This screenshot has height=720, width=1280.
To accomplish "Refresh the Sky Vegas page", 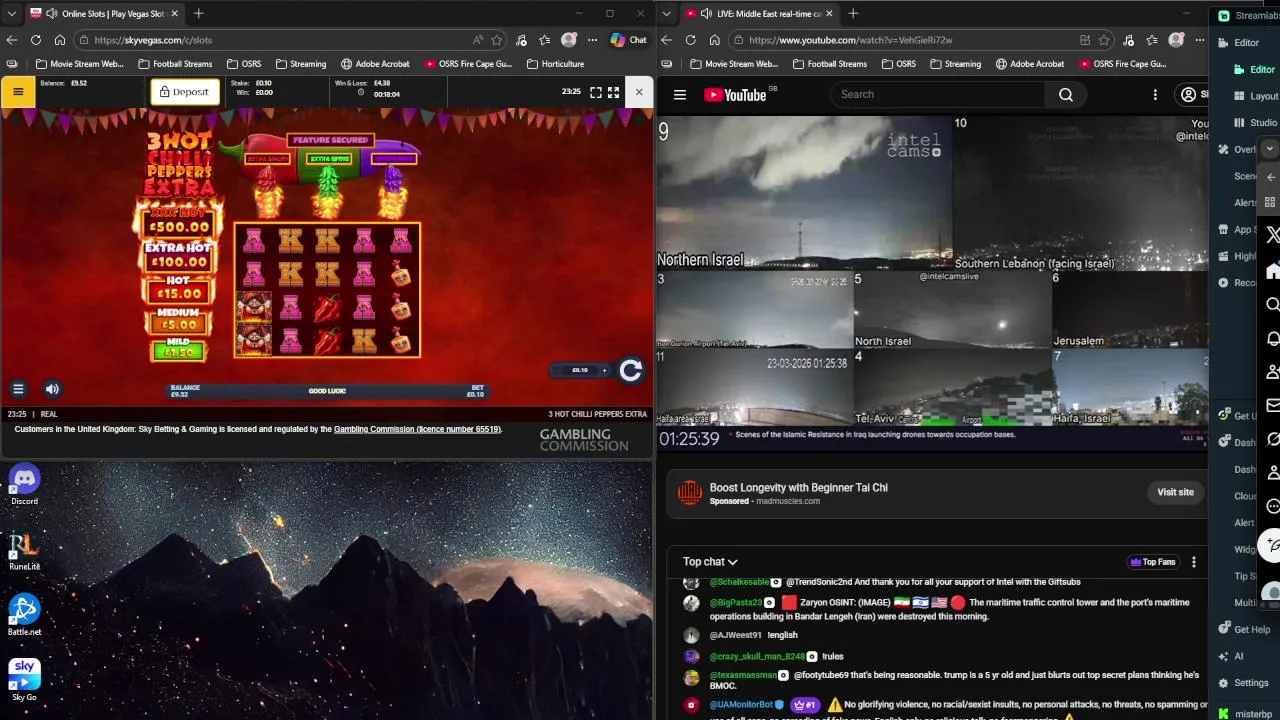I will click(36, 40).
